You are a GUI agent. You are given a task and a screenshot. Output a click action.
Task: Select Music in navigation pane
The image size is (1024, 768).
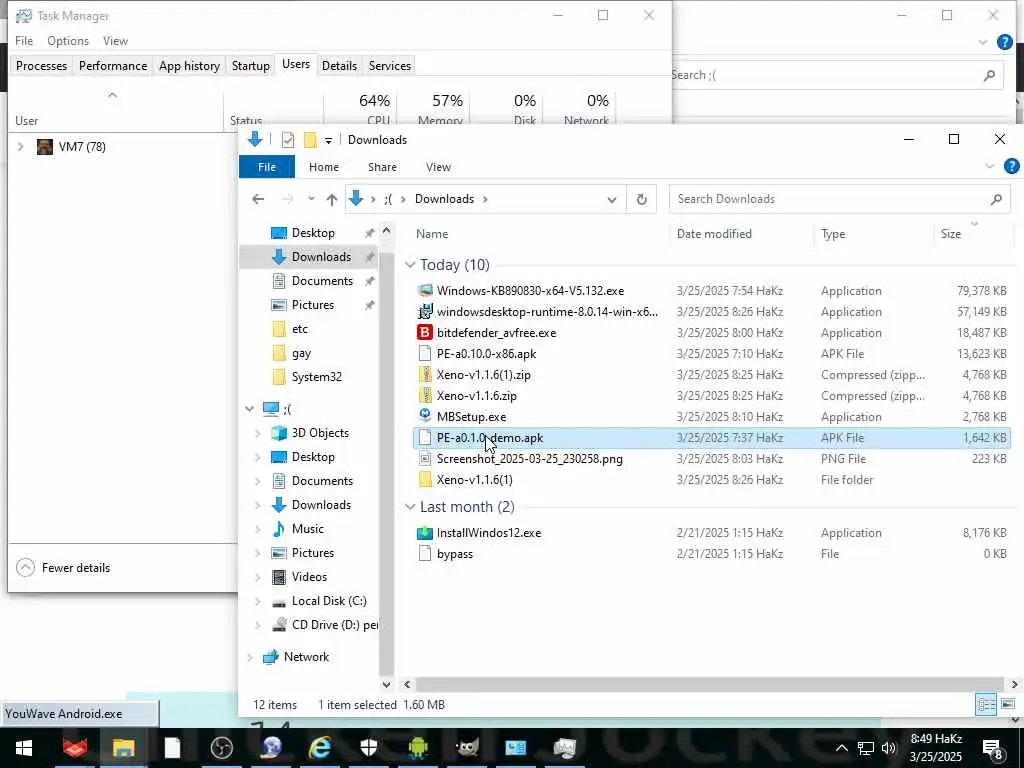point(308,529)
